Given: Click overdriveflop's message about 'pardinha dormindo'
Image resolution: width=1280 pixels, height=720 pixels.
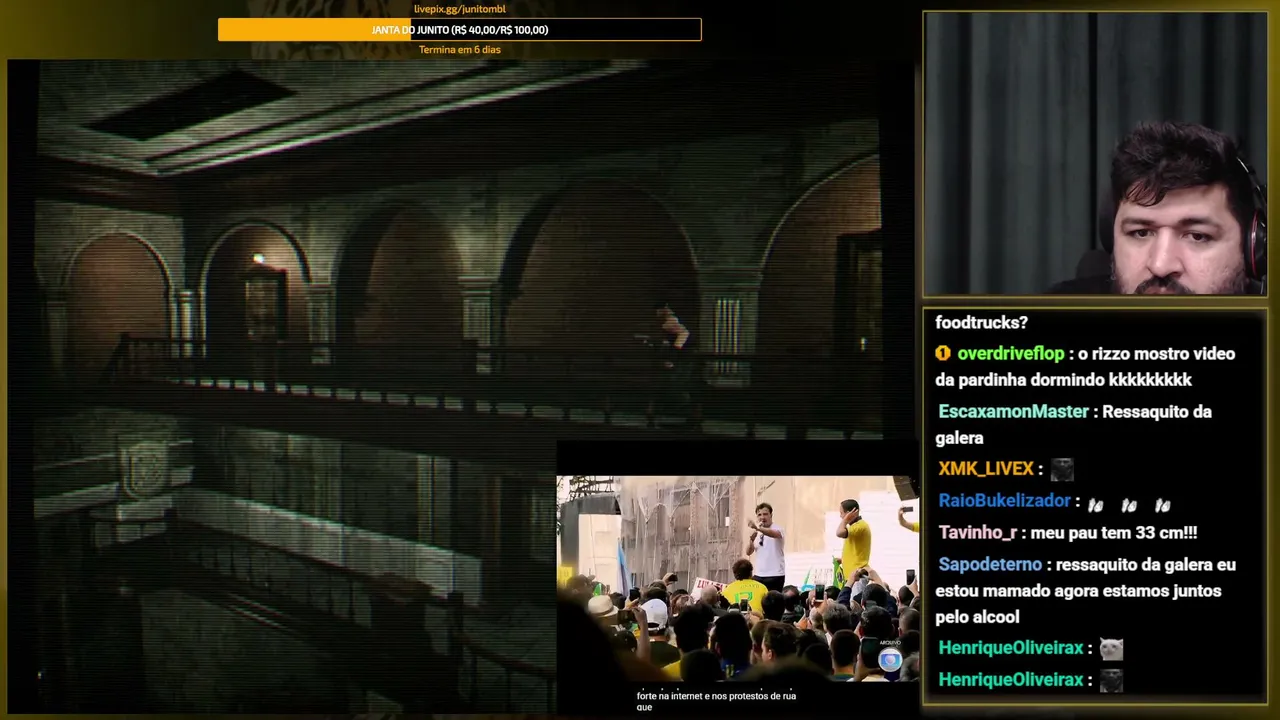Looking at the screenshot, I should click(1085, 367).
